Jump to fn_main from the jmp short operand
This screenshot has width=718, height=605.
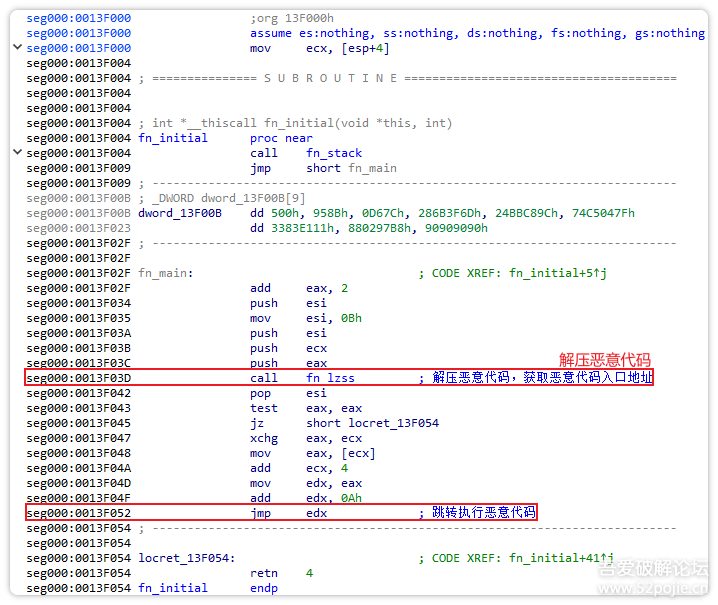373,168
